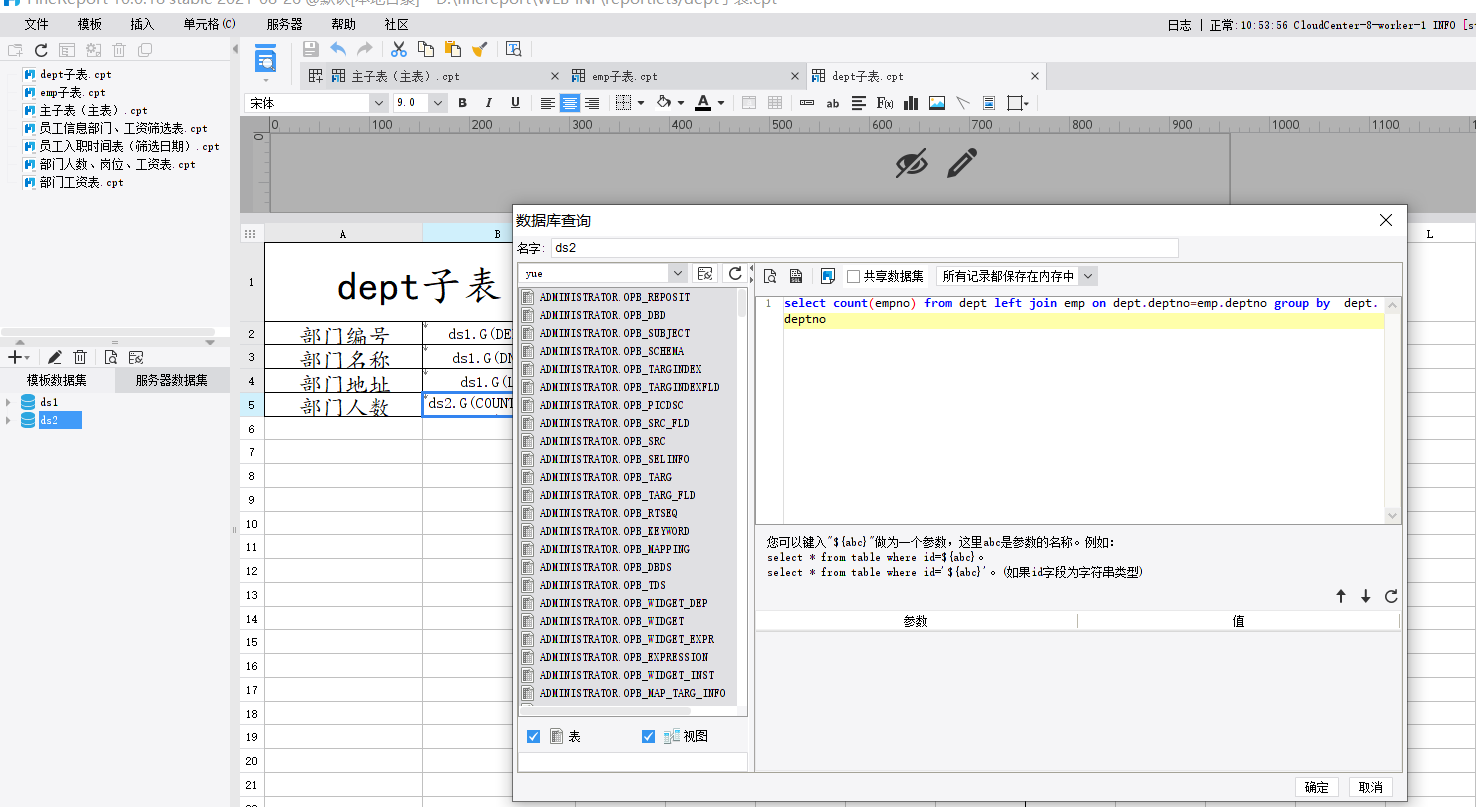Image resolution: width=1476 pixels, height=807 pixels.
Task: Edit selected dataset with the pencil icon
Action: coord(55,357)
